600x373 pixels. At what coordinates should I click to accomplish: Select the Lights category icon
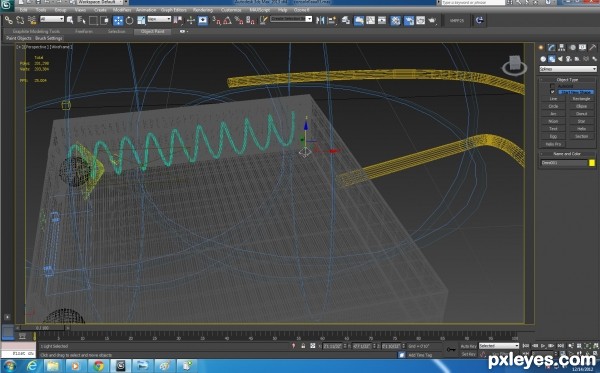coord(560,59)
